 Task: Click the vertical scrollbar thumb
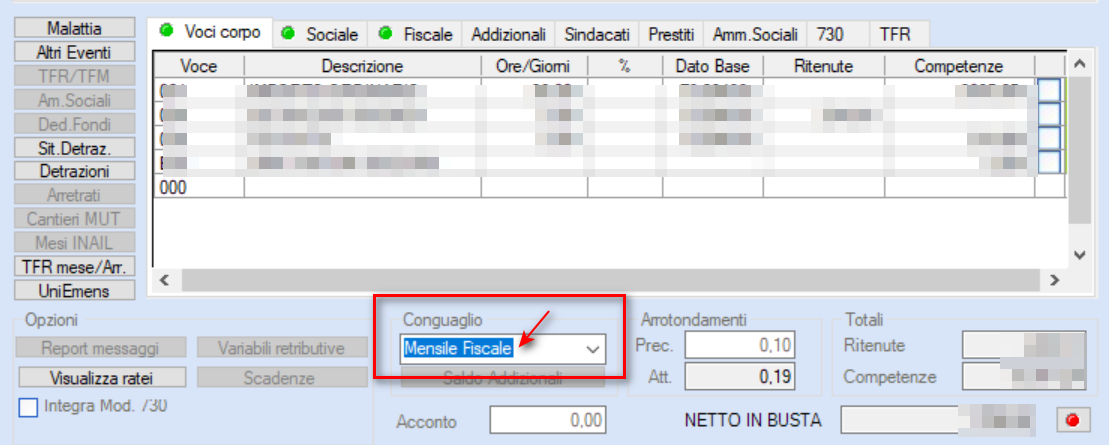pos(1079,151)
